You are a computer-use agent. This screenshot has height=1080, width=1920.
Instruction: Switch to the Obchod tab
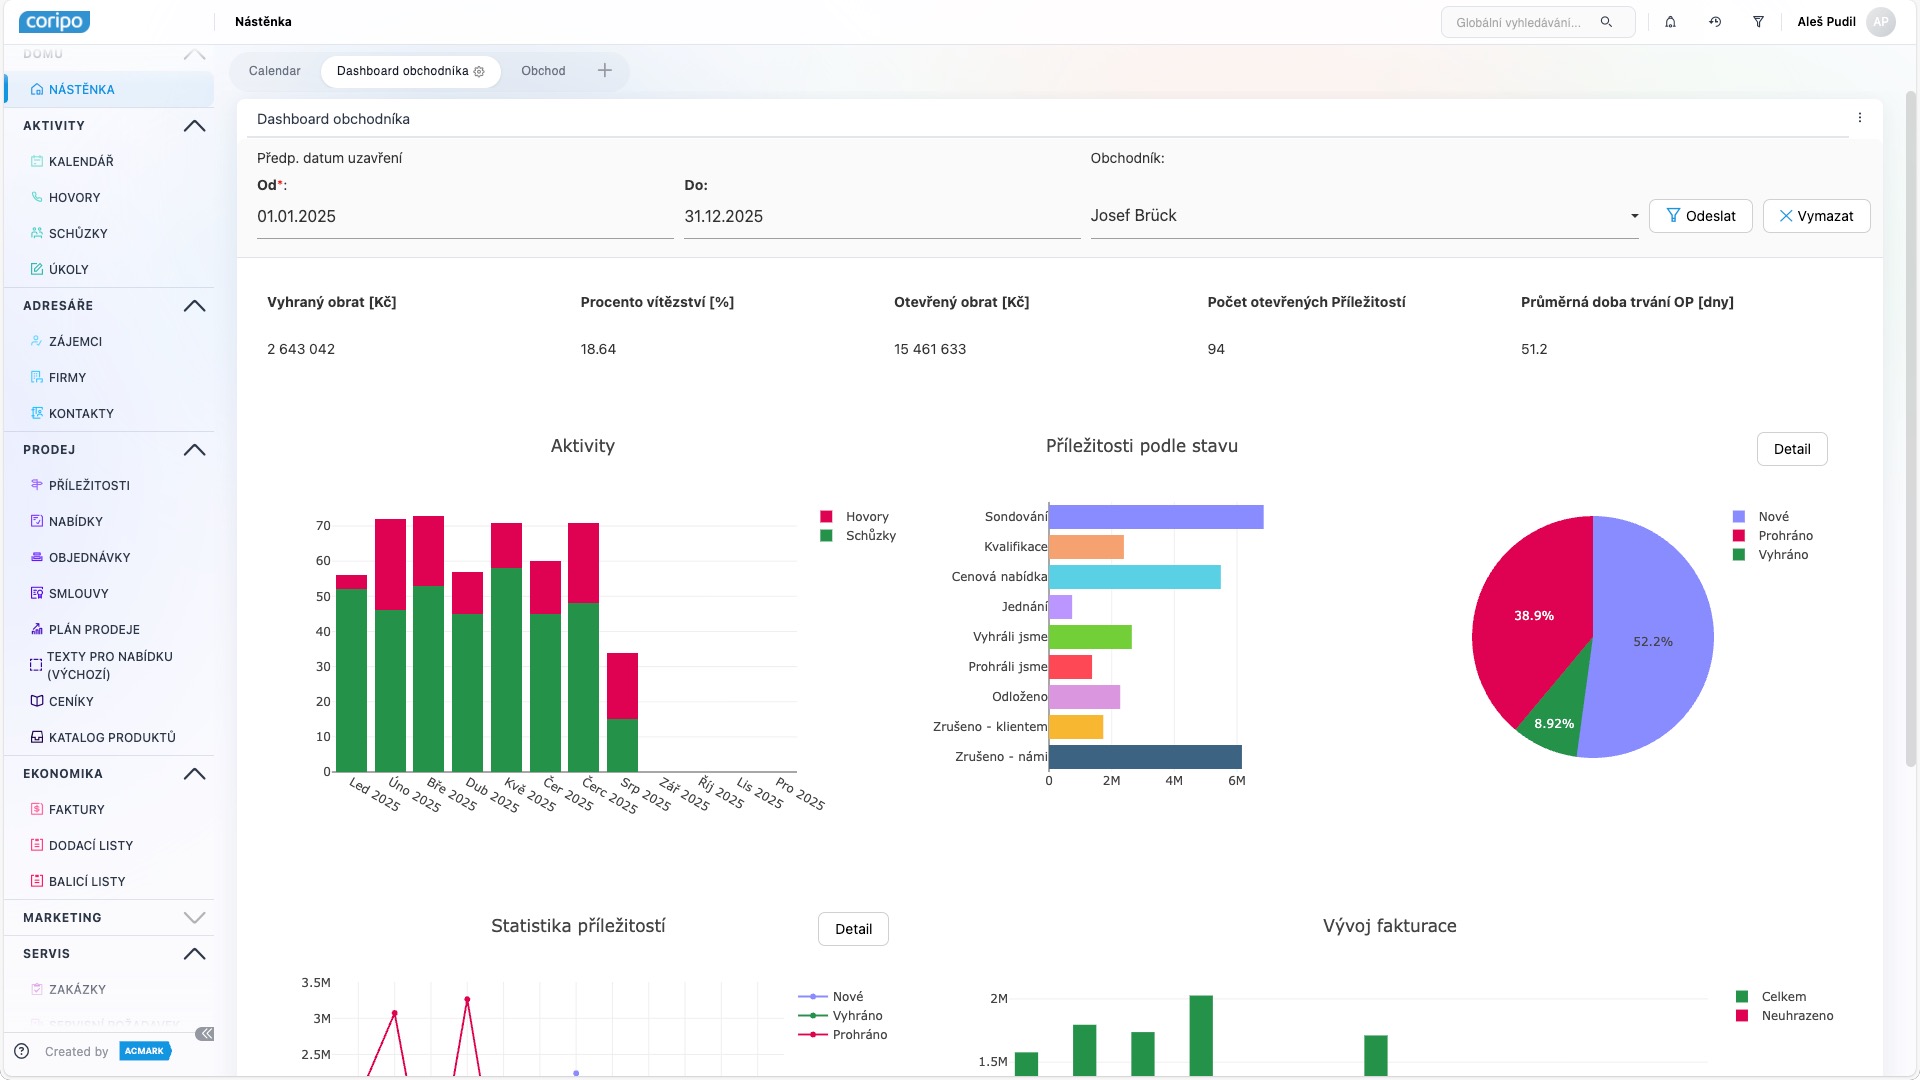click(543, 71)
